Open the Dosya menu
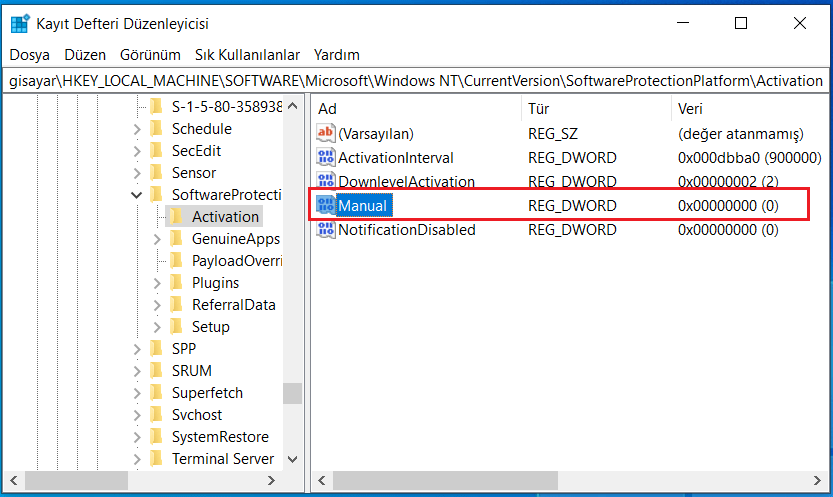 [30, 55]
